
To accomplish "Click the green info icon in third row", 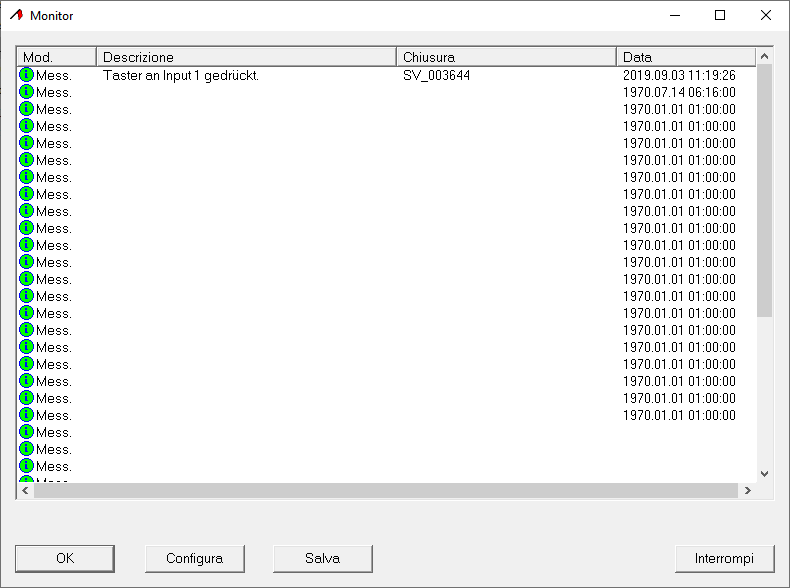I will (x=27, y=109).
